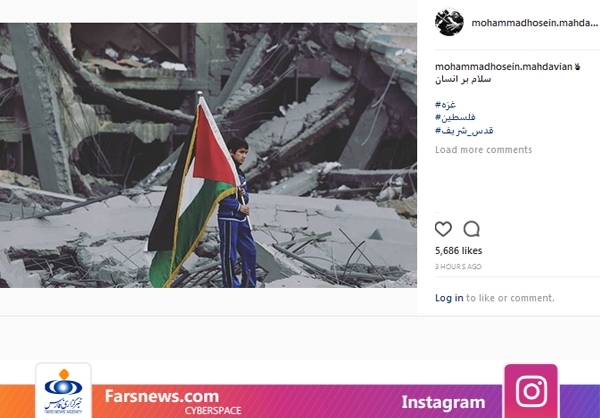This screenshot has height=418, width=600.
Task: View the 5,686 likes list
Action: click(458, 251)
